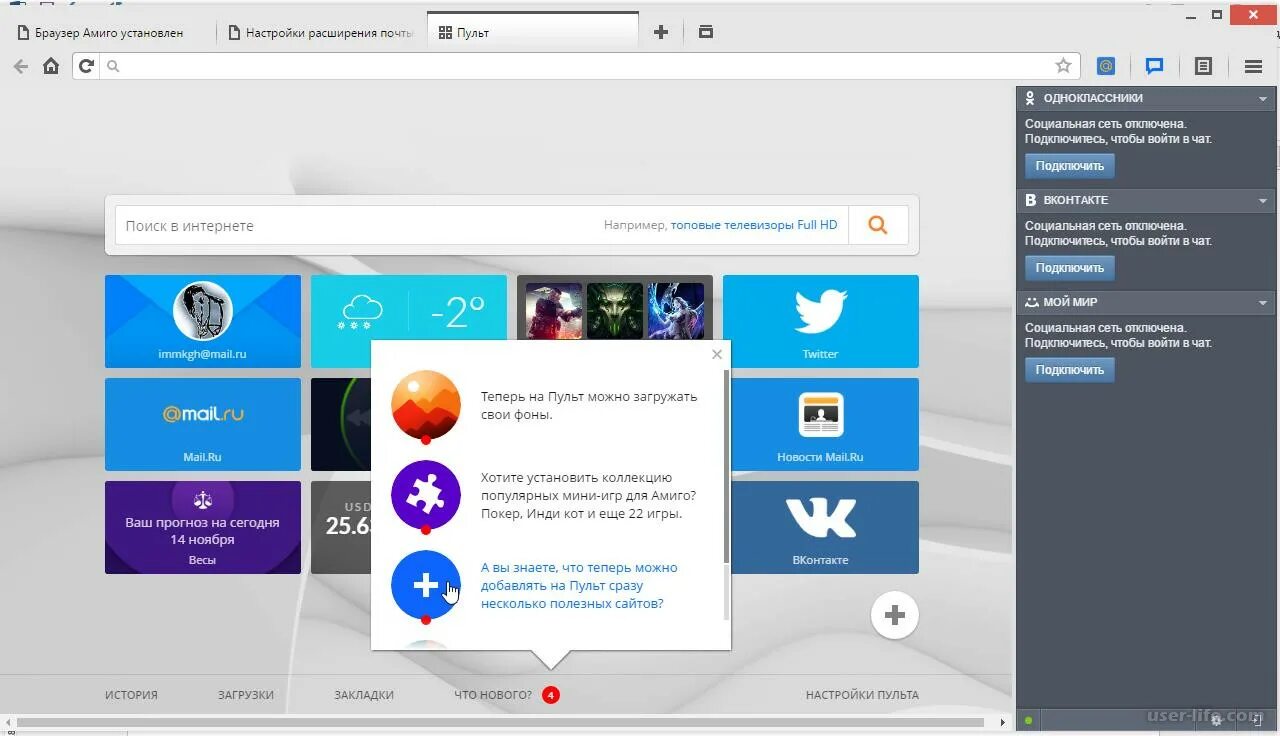Open link about adding several sites

tap(579, 585)
